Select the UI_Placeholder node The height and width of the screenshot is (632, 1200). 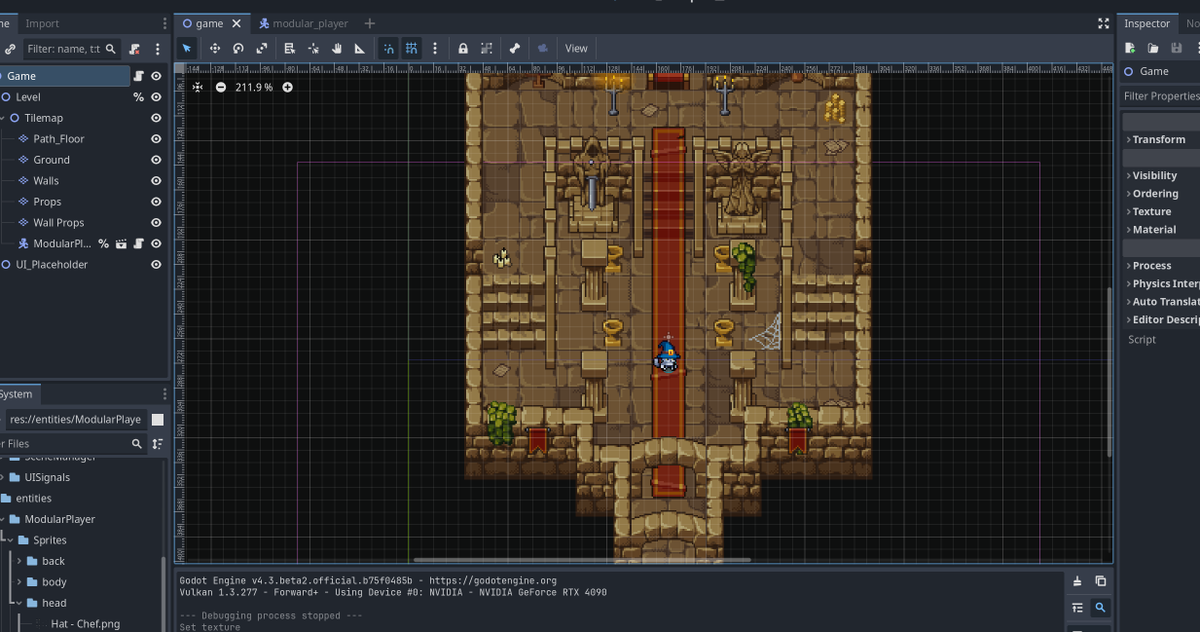pyautogui.click(x=52, y=265)
